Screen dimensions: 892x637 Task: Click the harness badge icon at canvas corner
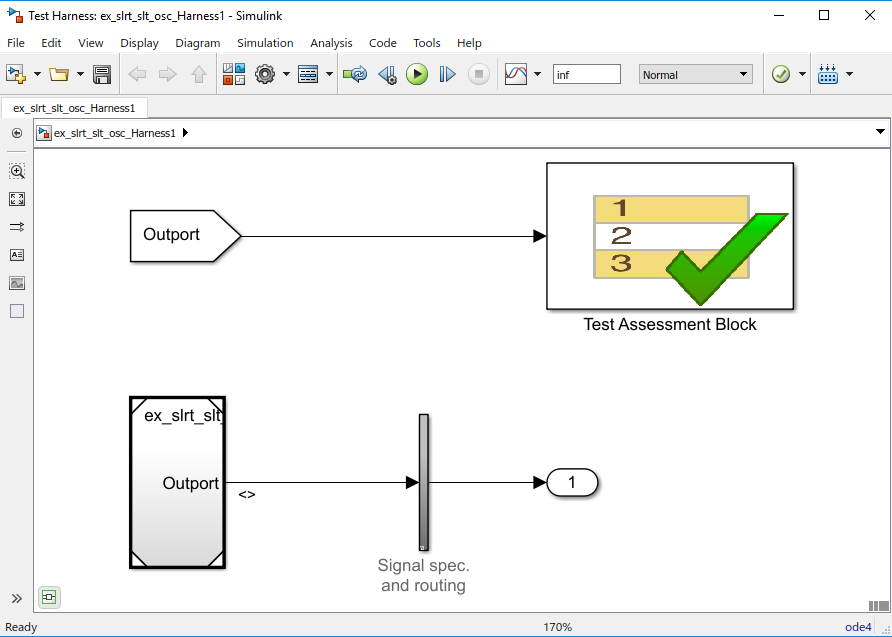coord(49,597)
